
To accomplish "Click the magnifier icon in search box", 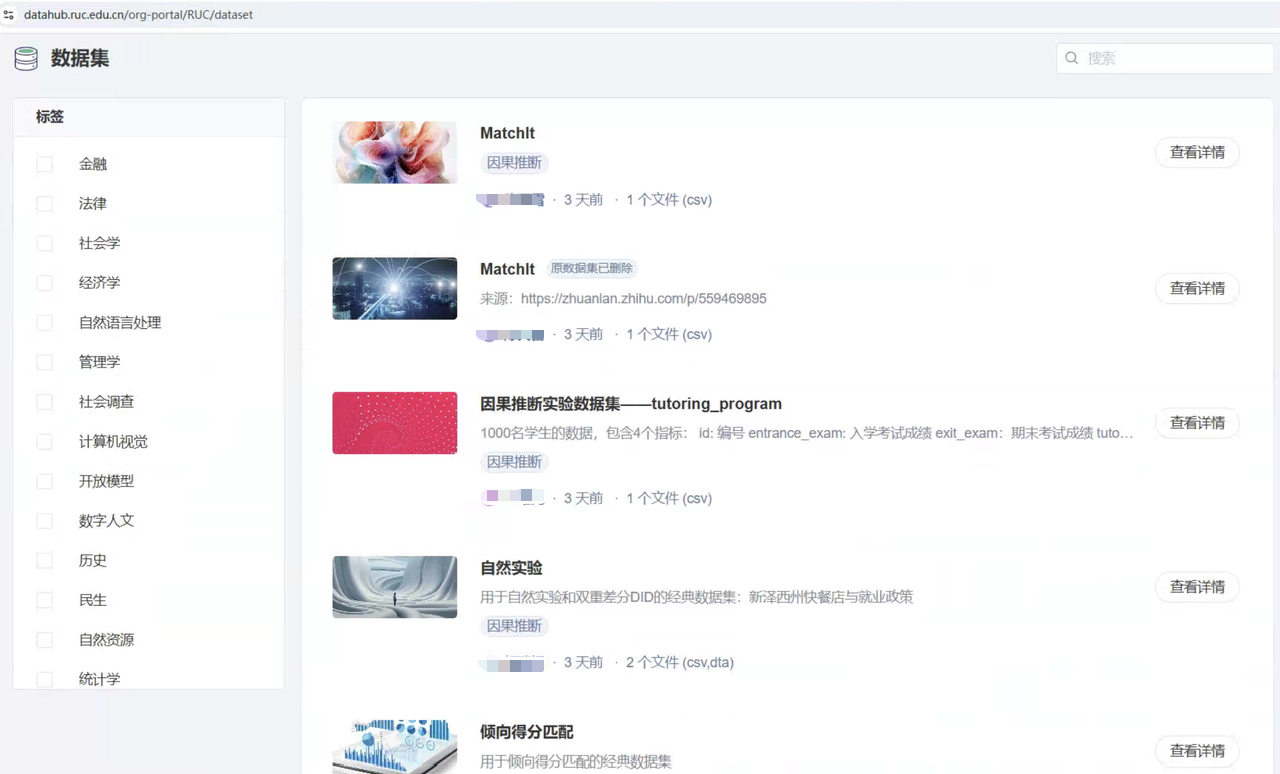I will 1072,58.
